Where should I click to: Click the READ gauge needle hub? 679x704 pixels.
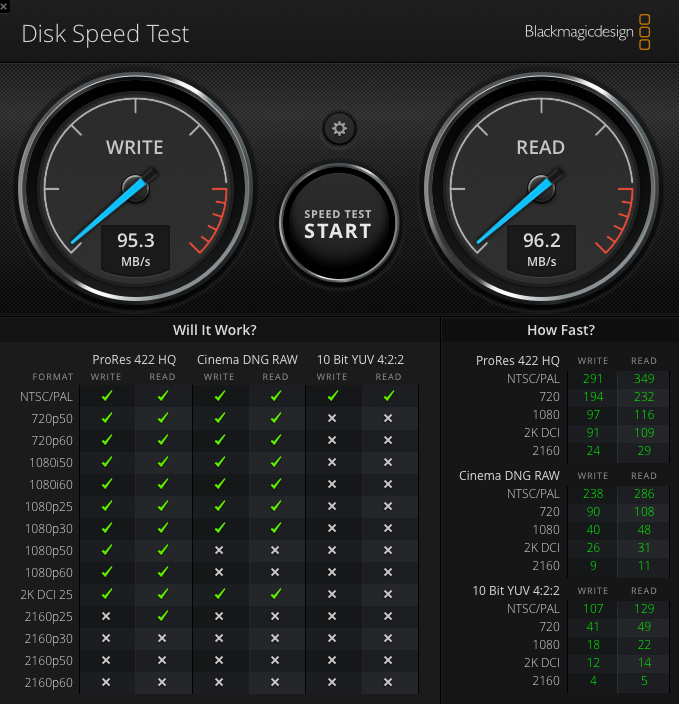(540, 187)
